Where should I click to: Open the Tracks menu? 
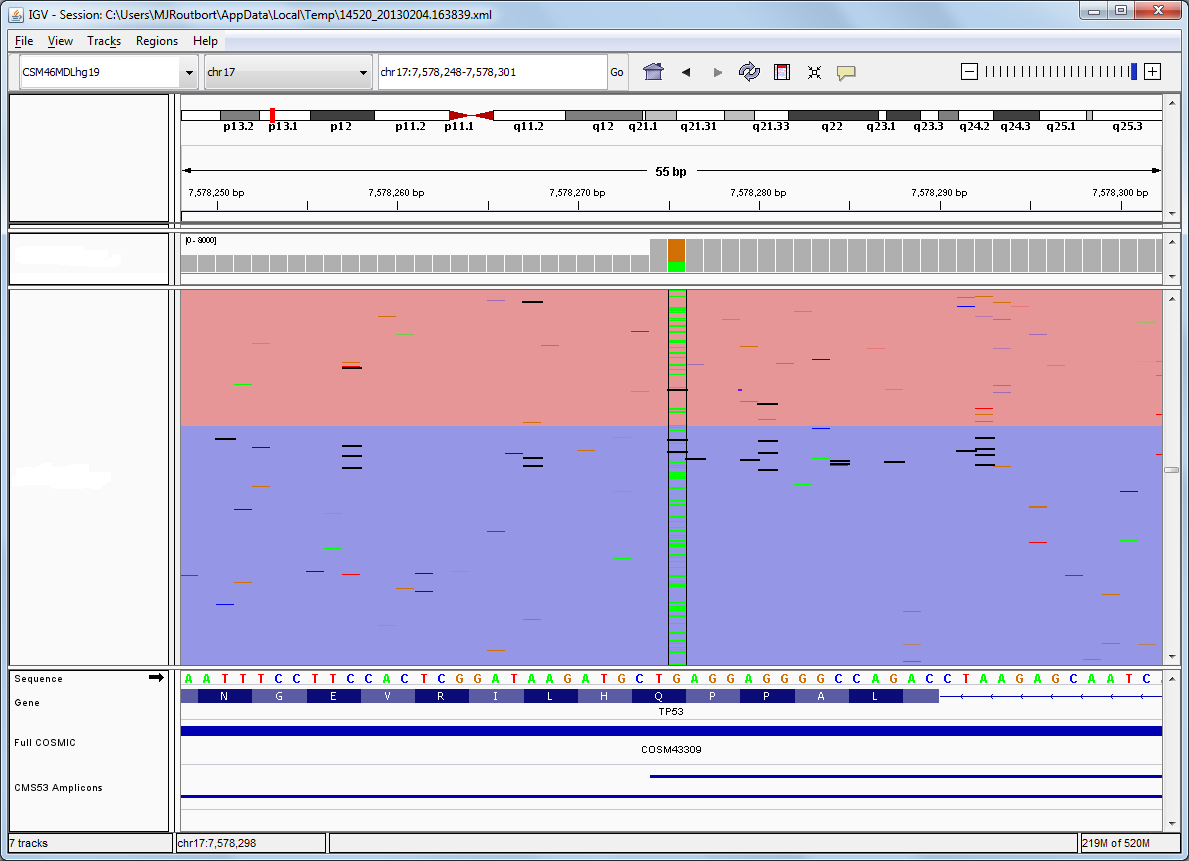[104, 41]
